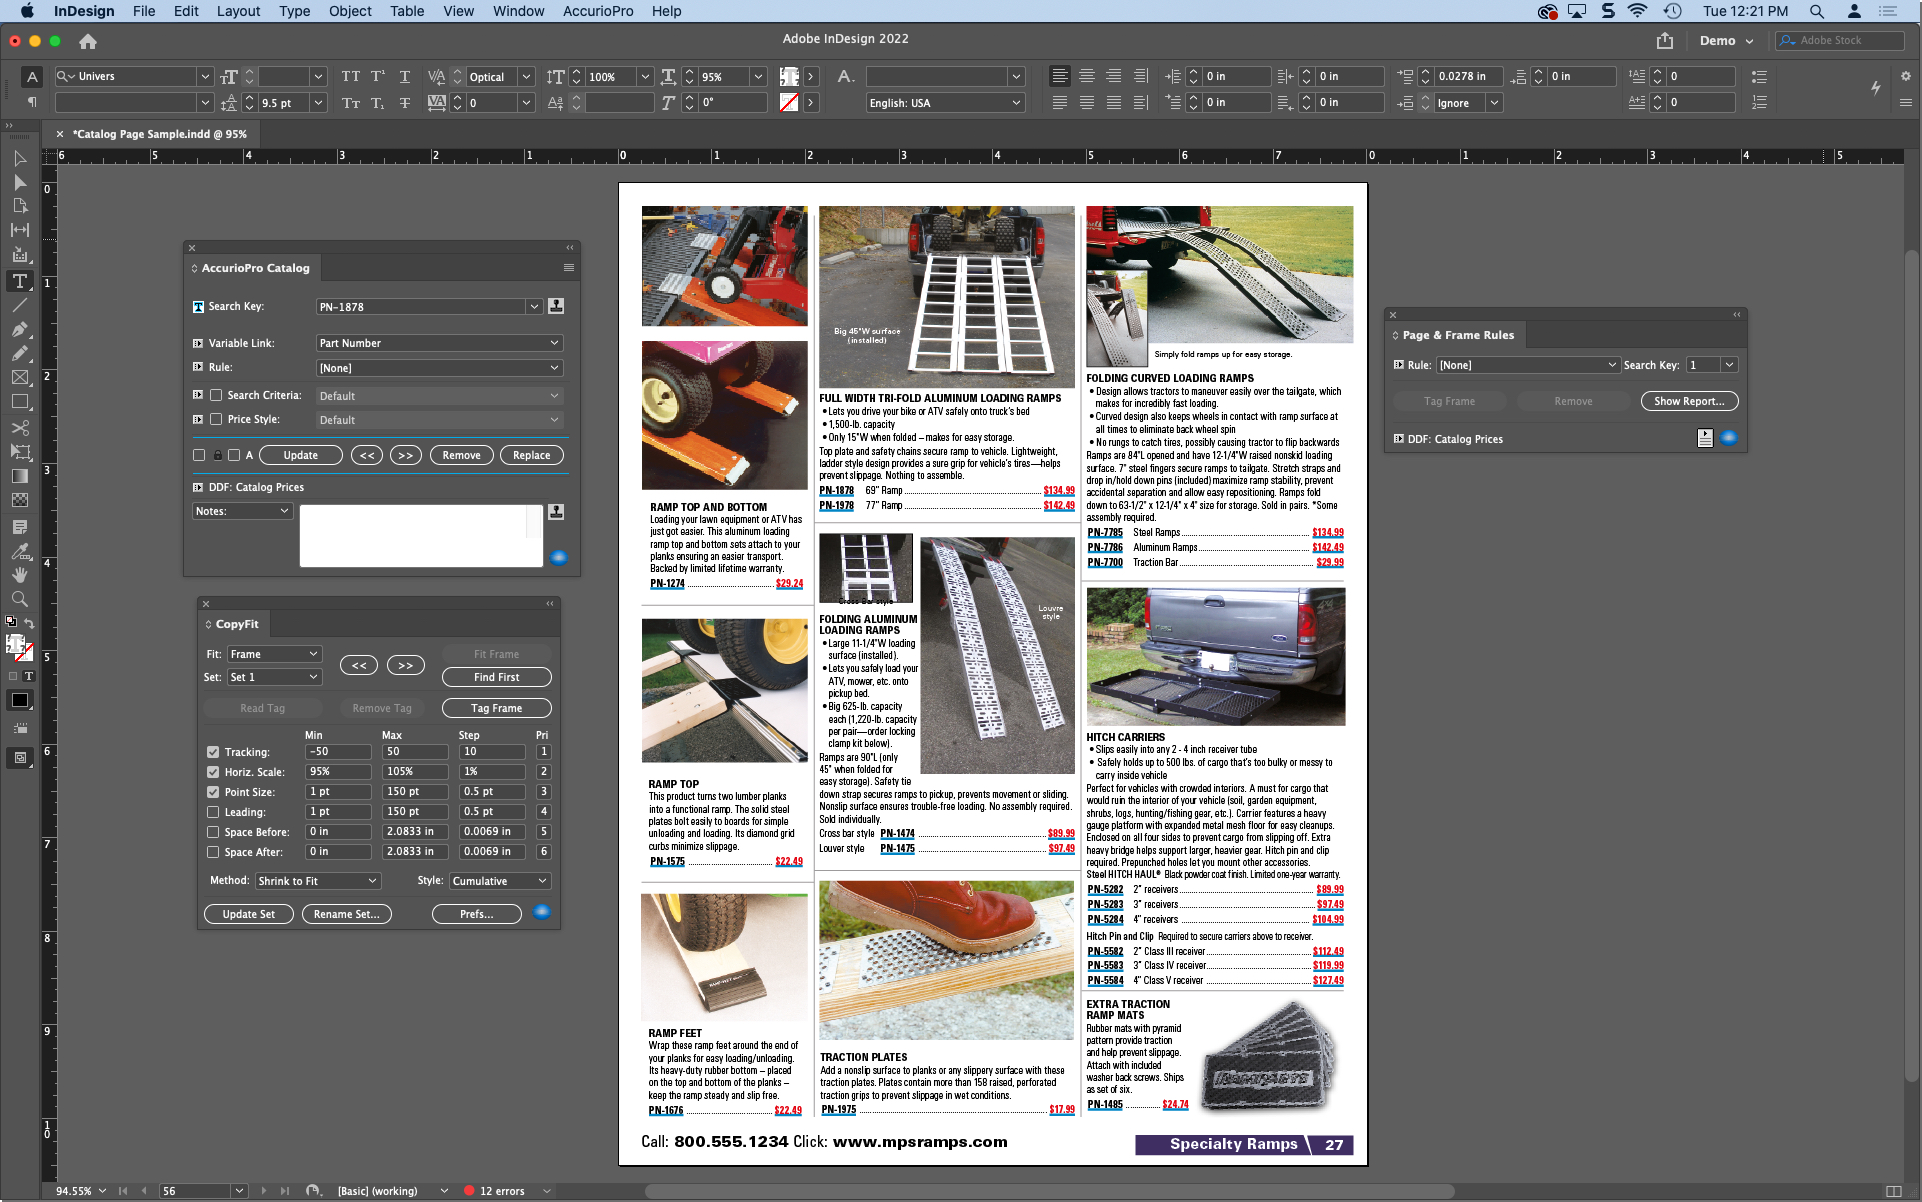Select the Rectangle Frame tool

pyautogui.click(x=20, y=377)
